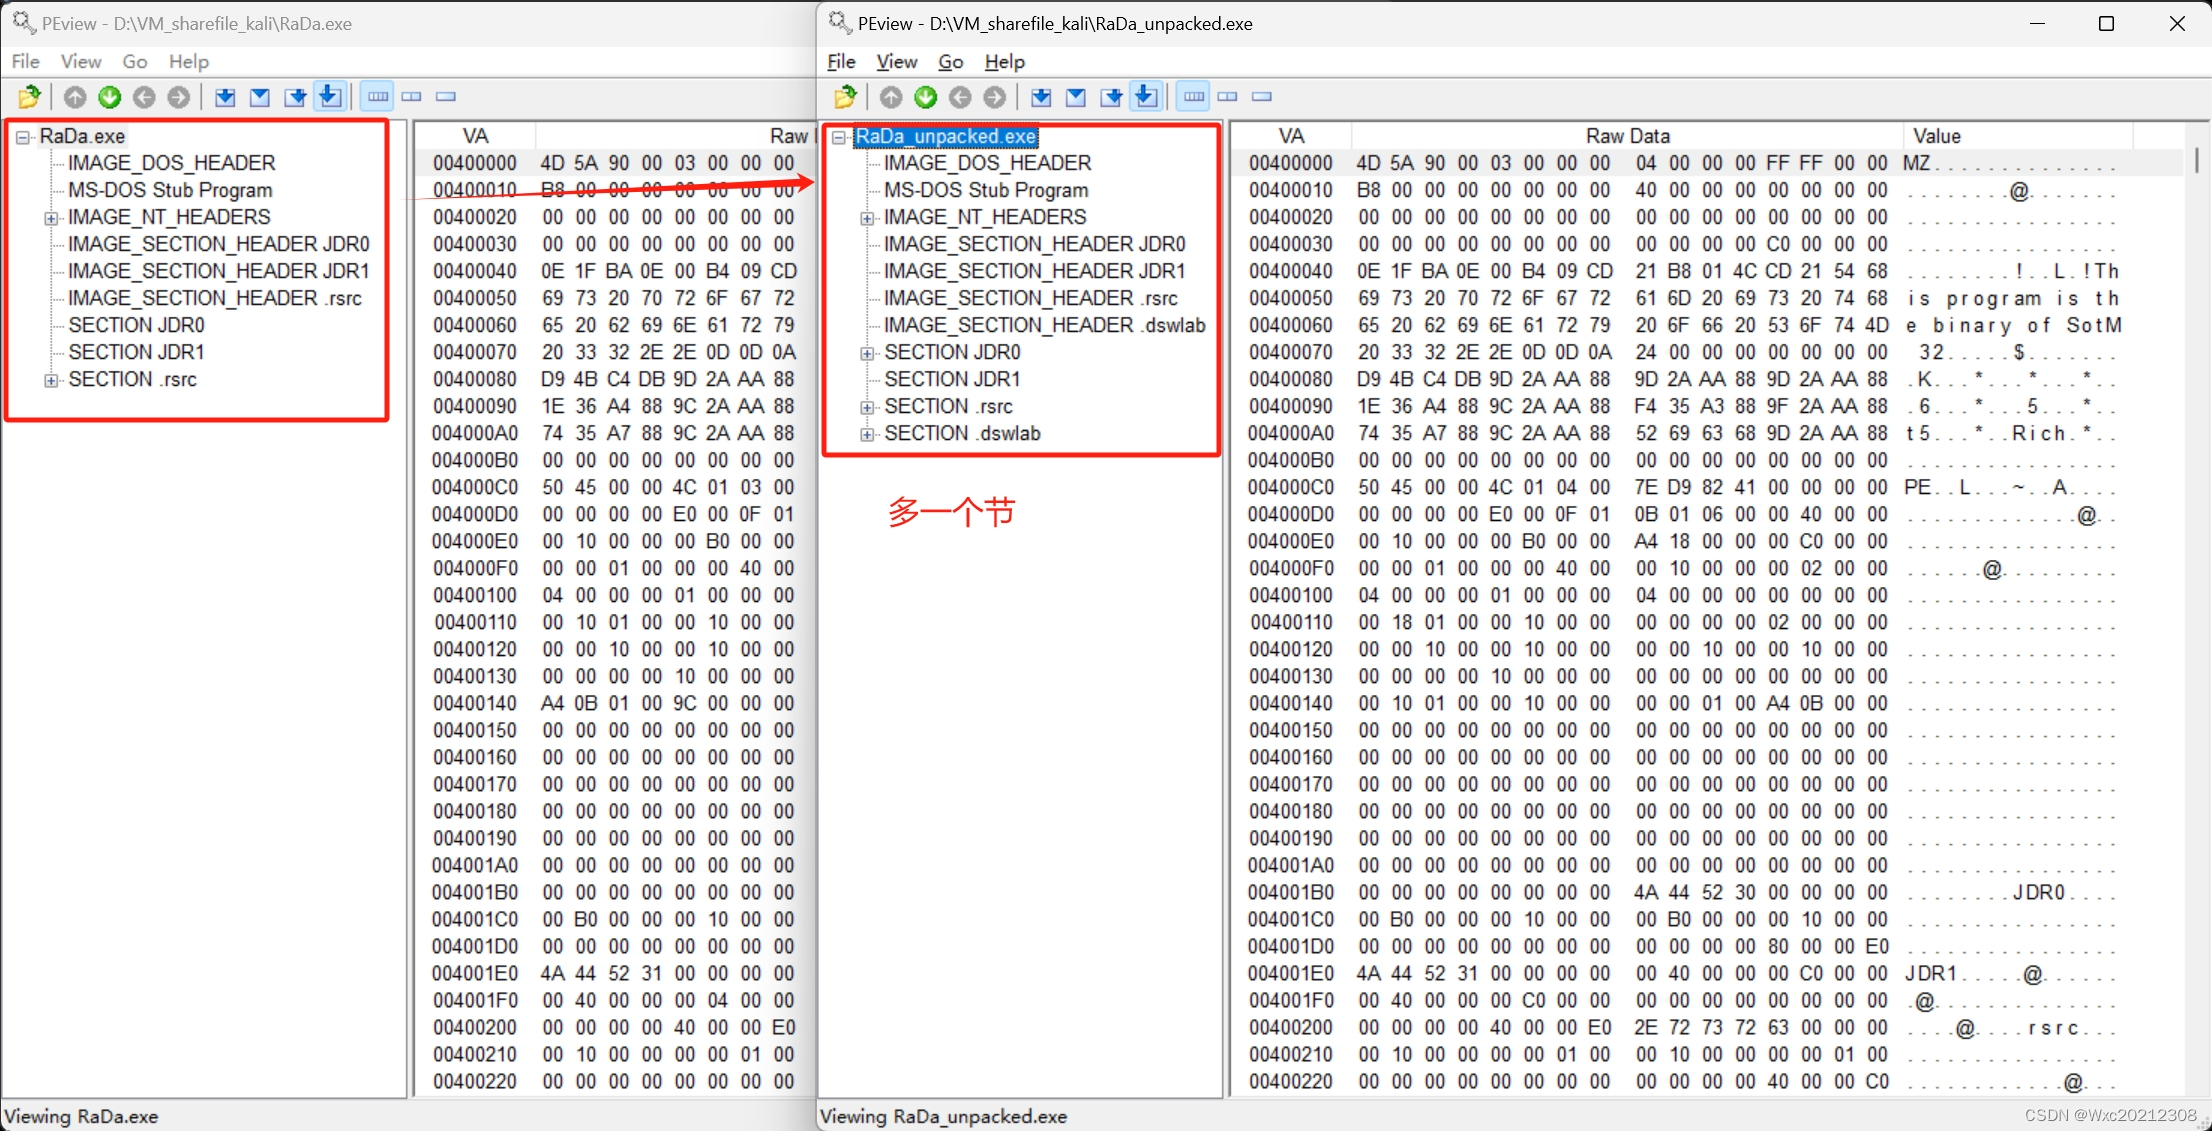
Task: Click vertical scrollbar thumb of unpacked hex view
Action: (x=2196, y=160)
